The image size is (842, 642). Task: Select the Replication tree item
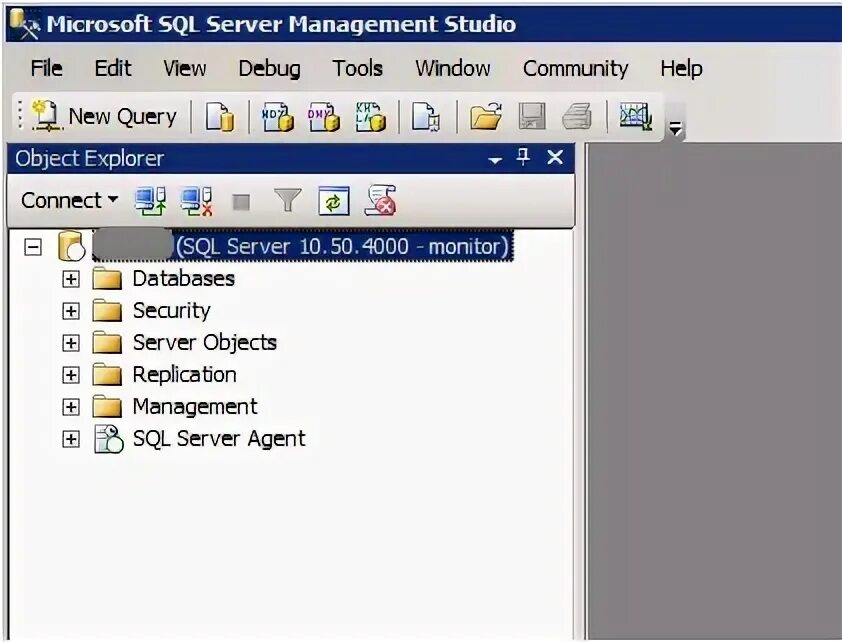[184, 375]
